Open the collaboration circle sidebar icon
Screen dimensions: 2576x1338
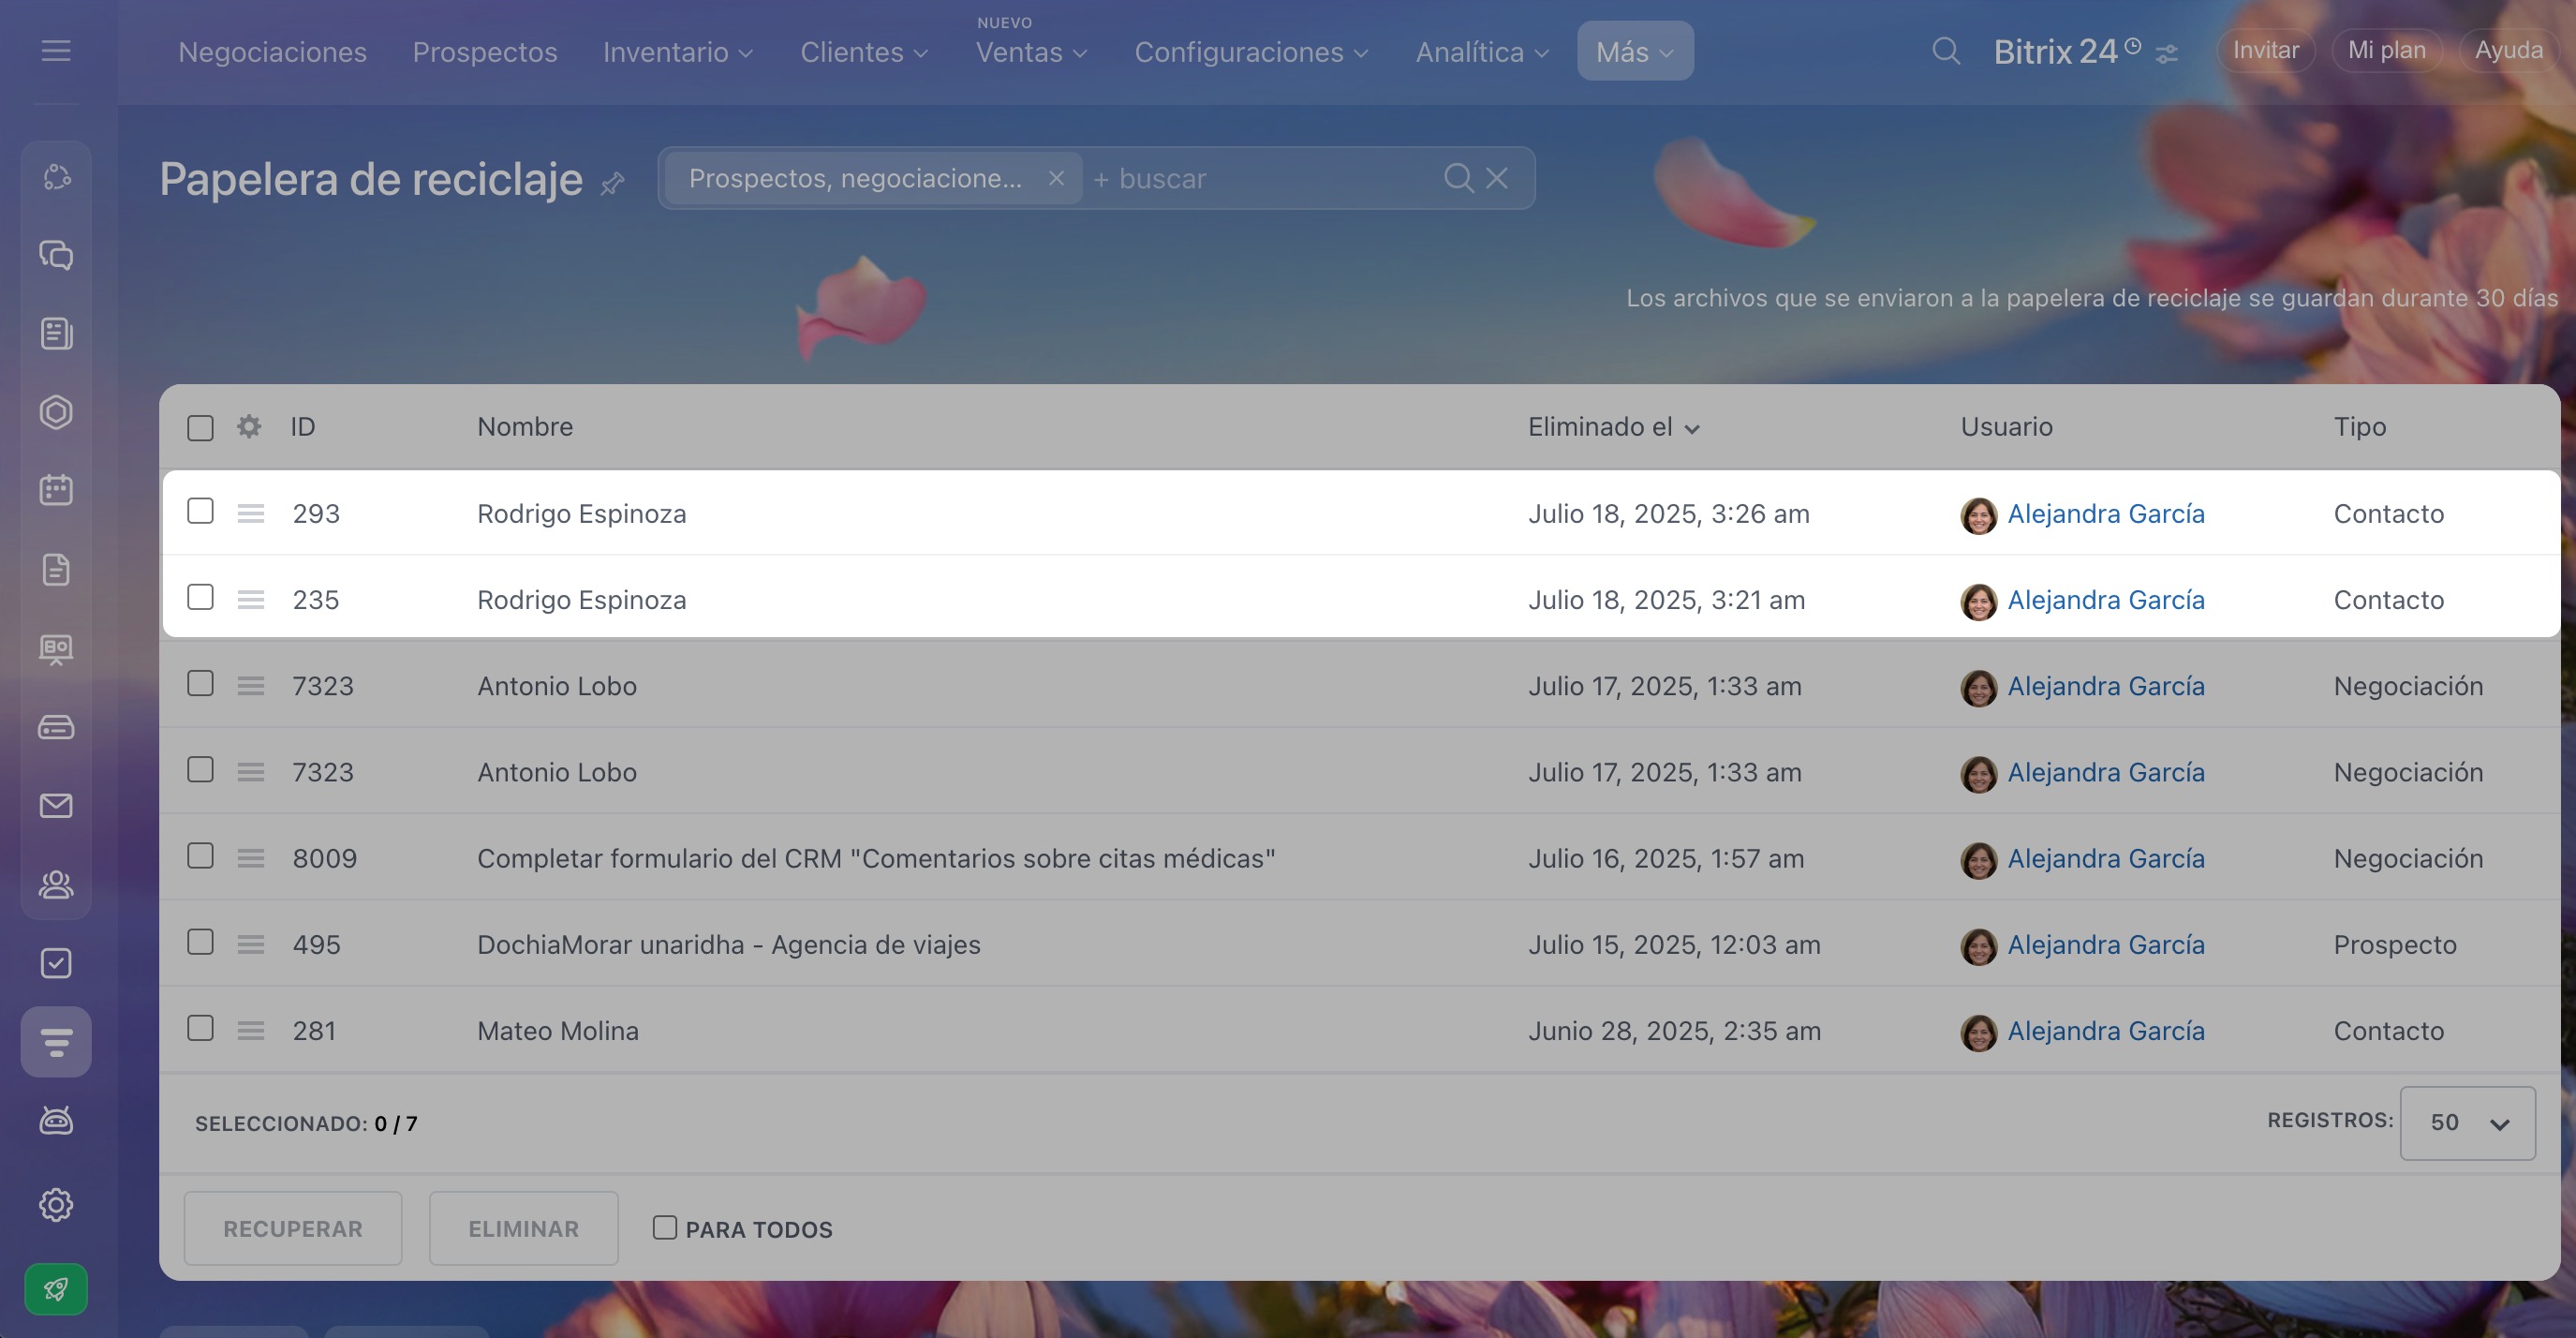[x=56, y=177]
